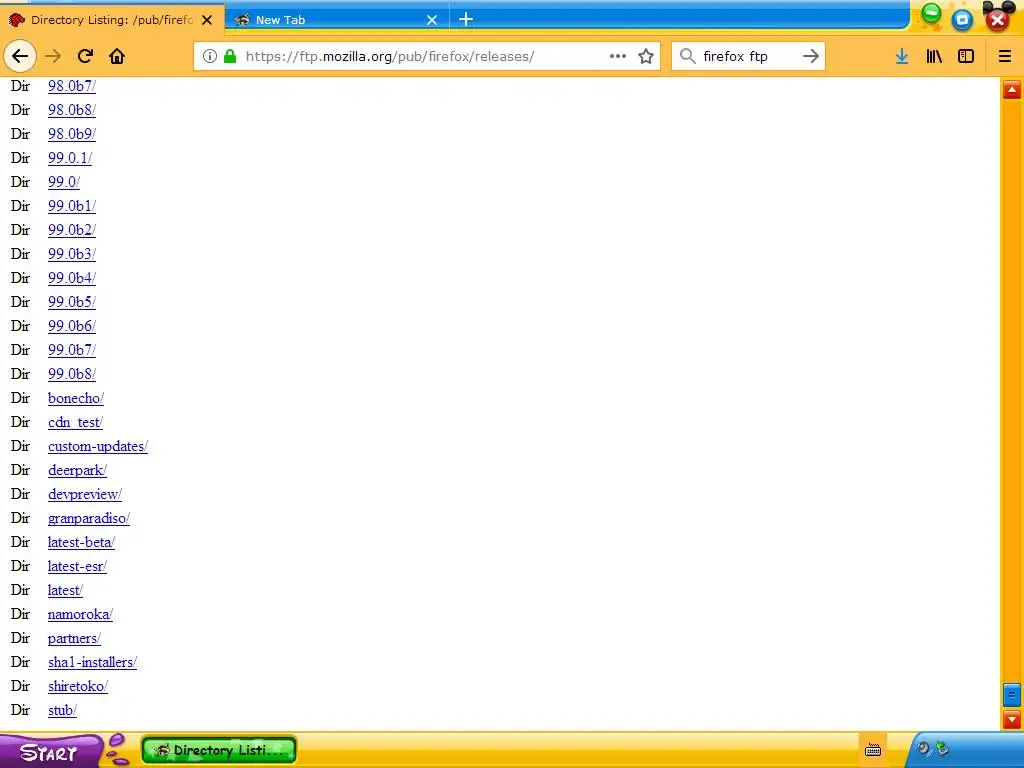Open the Start menu
1024x768 pixels.
tap(50, 752)
